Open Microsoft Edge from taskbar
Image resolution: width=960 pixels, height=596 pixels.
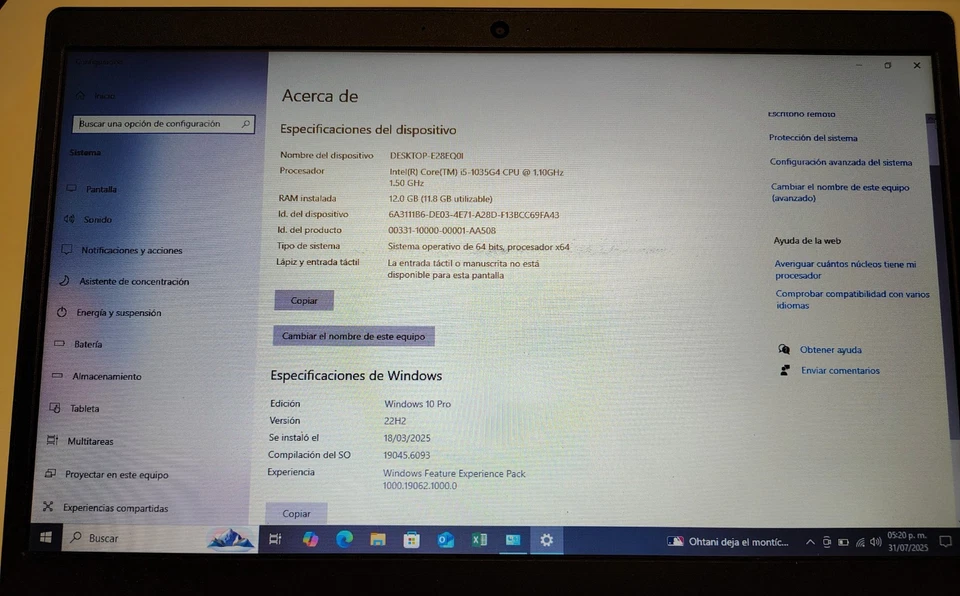click(x=345, y=539)
